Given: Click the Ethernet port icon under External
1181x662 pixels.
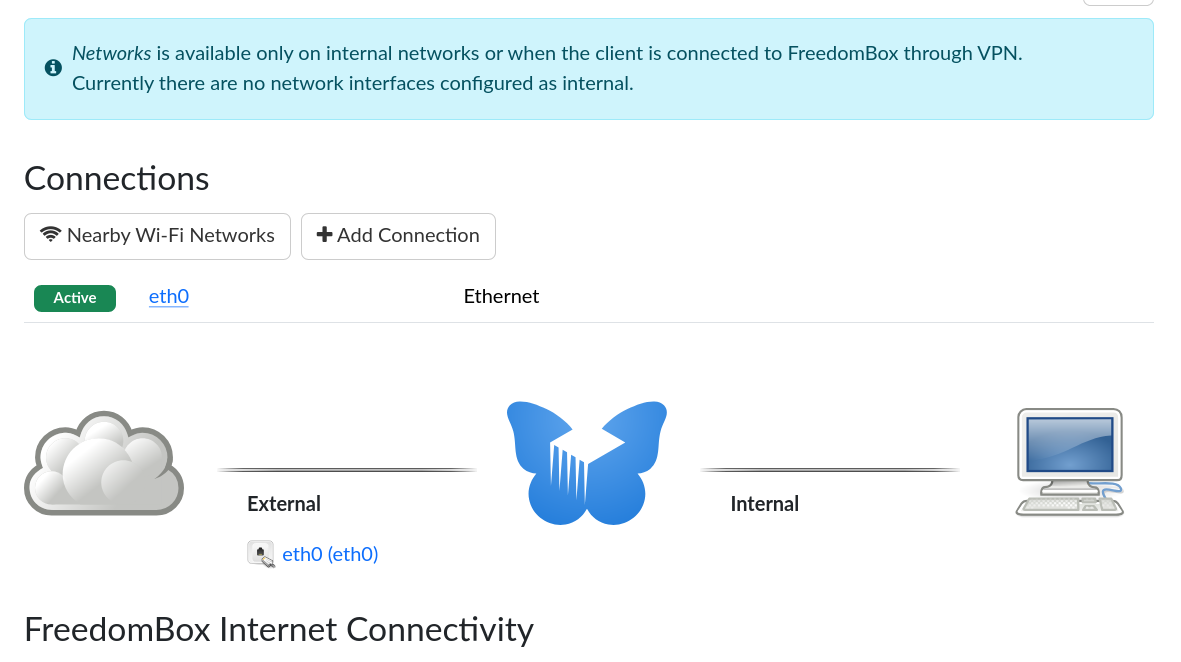Looking at the screenshot, I should [x=260, y=554].
